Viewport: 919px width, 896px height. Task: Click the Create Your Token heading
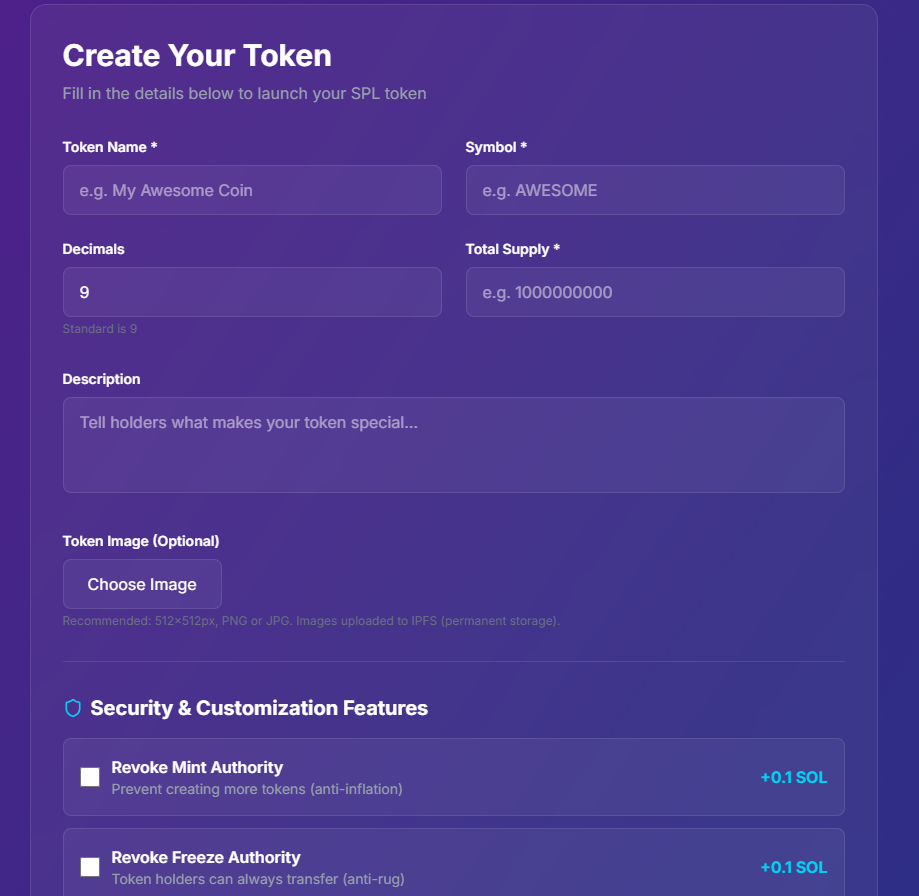tap(196, 56)
